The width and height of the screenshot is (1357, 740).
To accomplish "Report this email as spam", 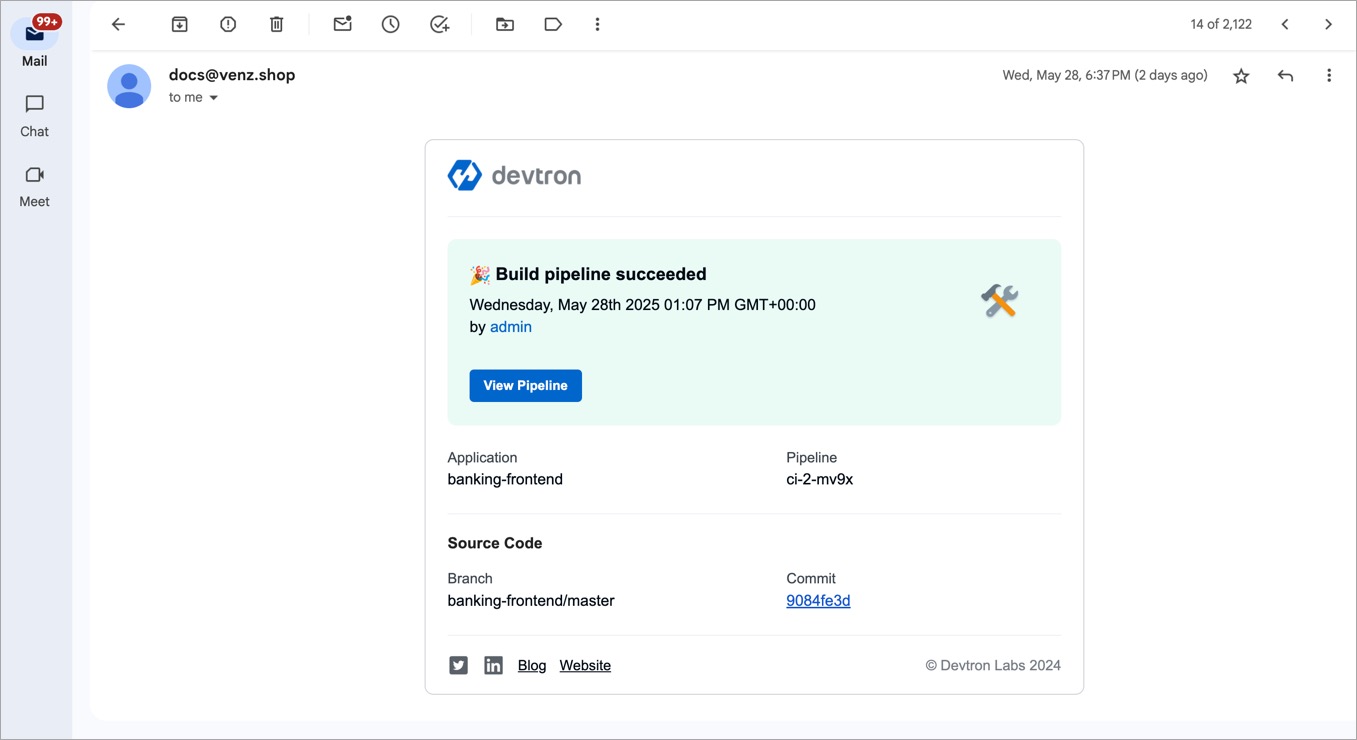I will pos(228,25).
